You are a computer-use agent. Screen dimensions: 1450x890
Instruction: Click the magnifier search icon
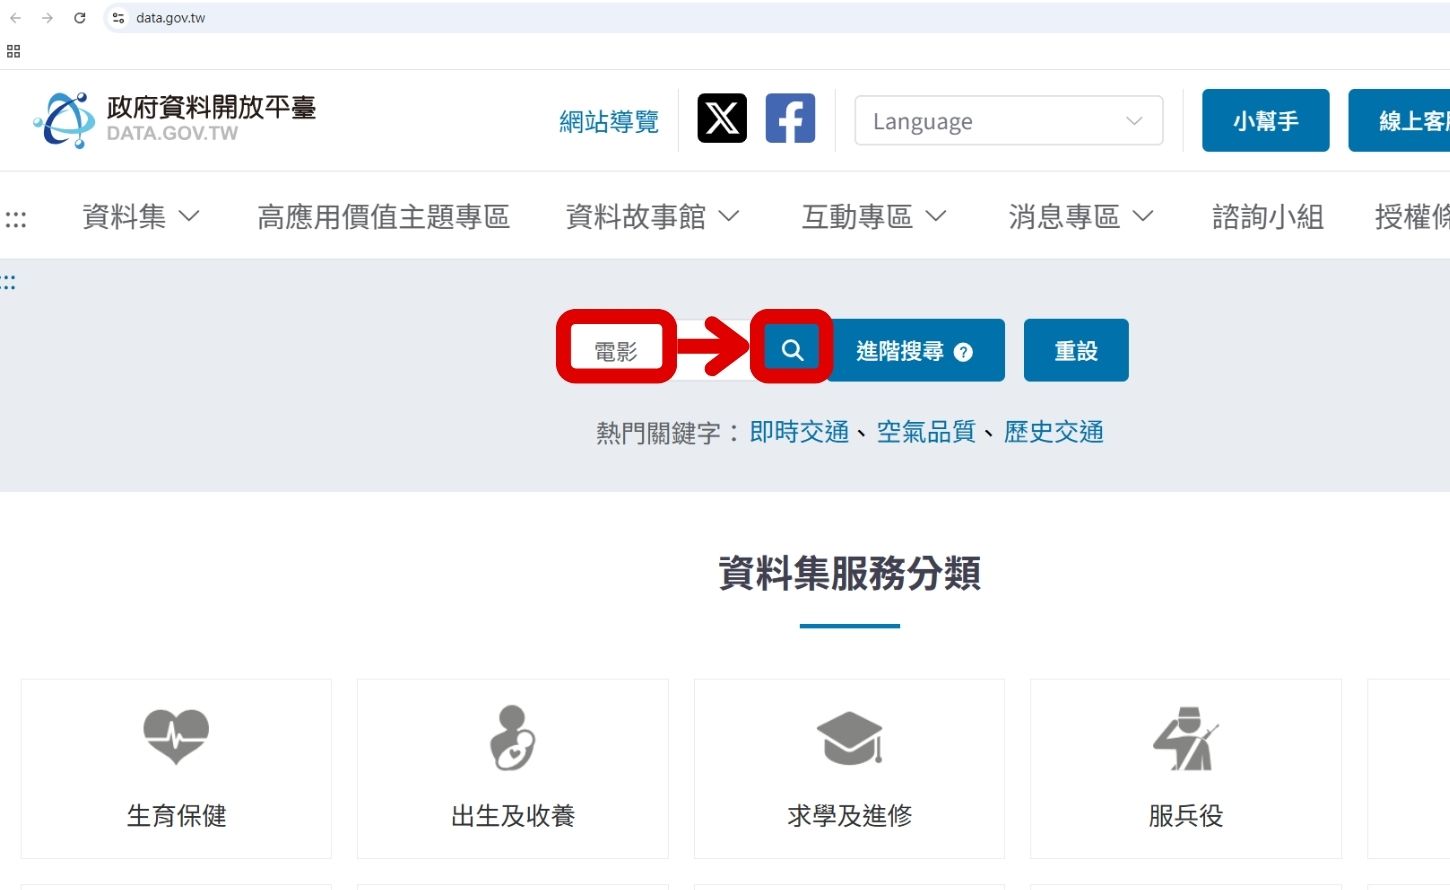click(791, 349)
